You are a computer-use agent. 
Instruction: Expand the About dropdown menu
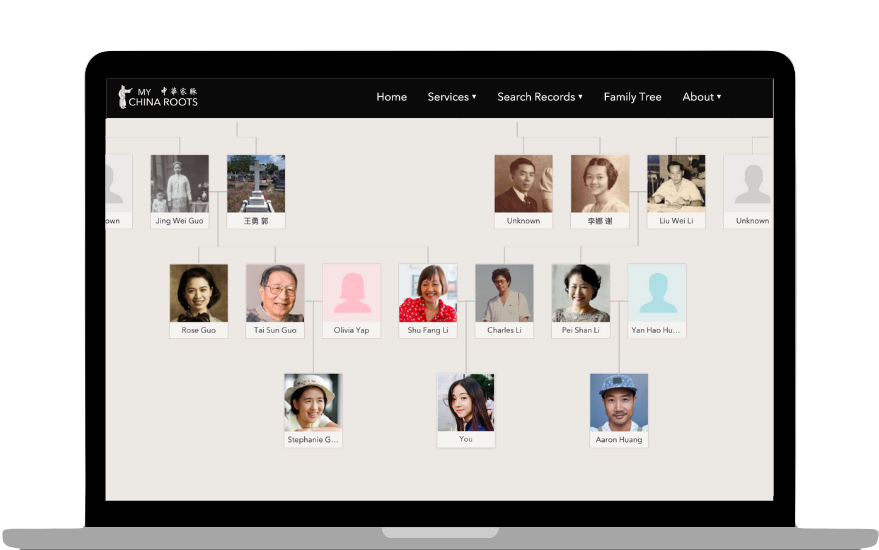pos(701,97)
